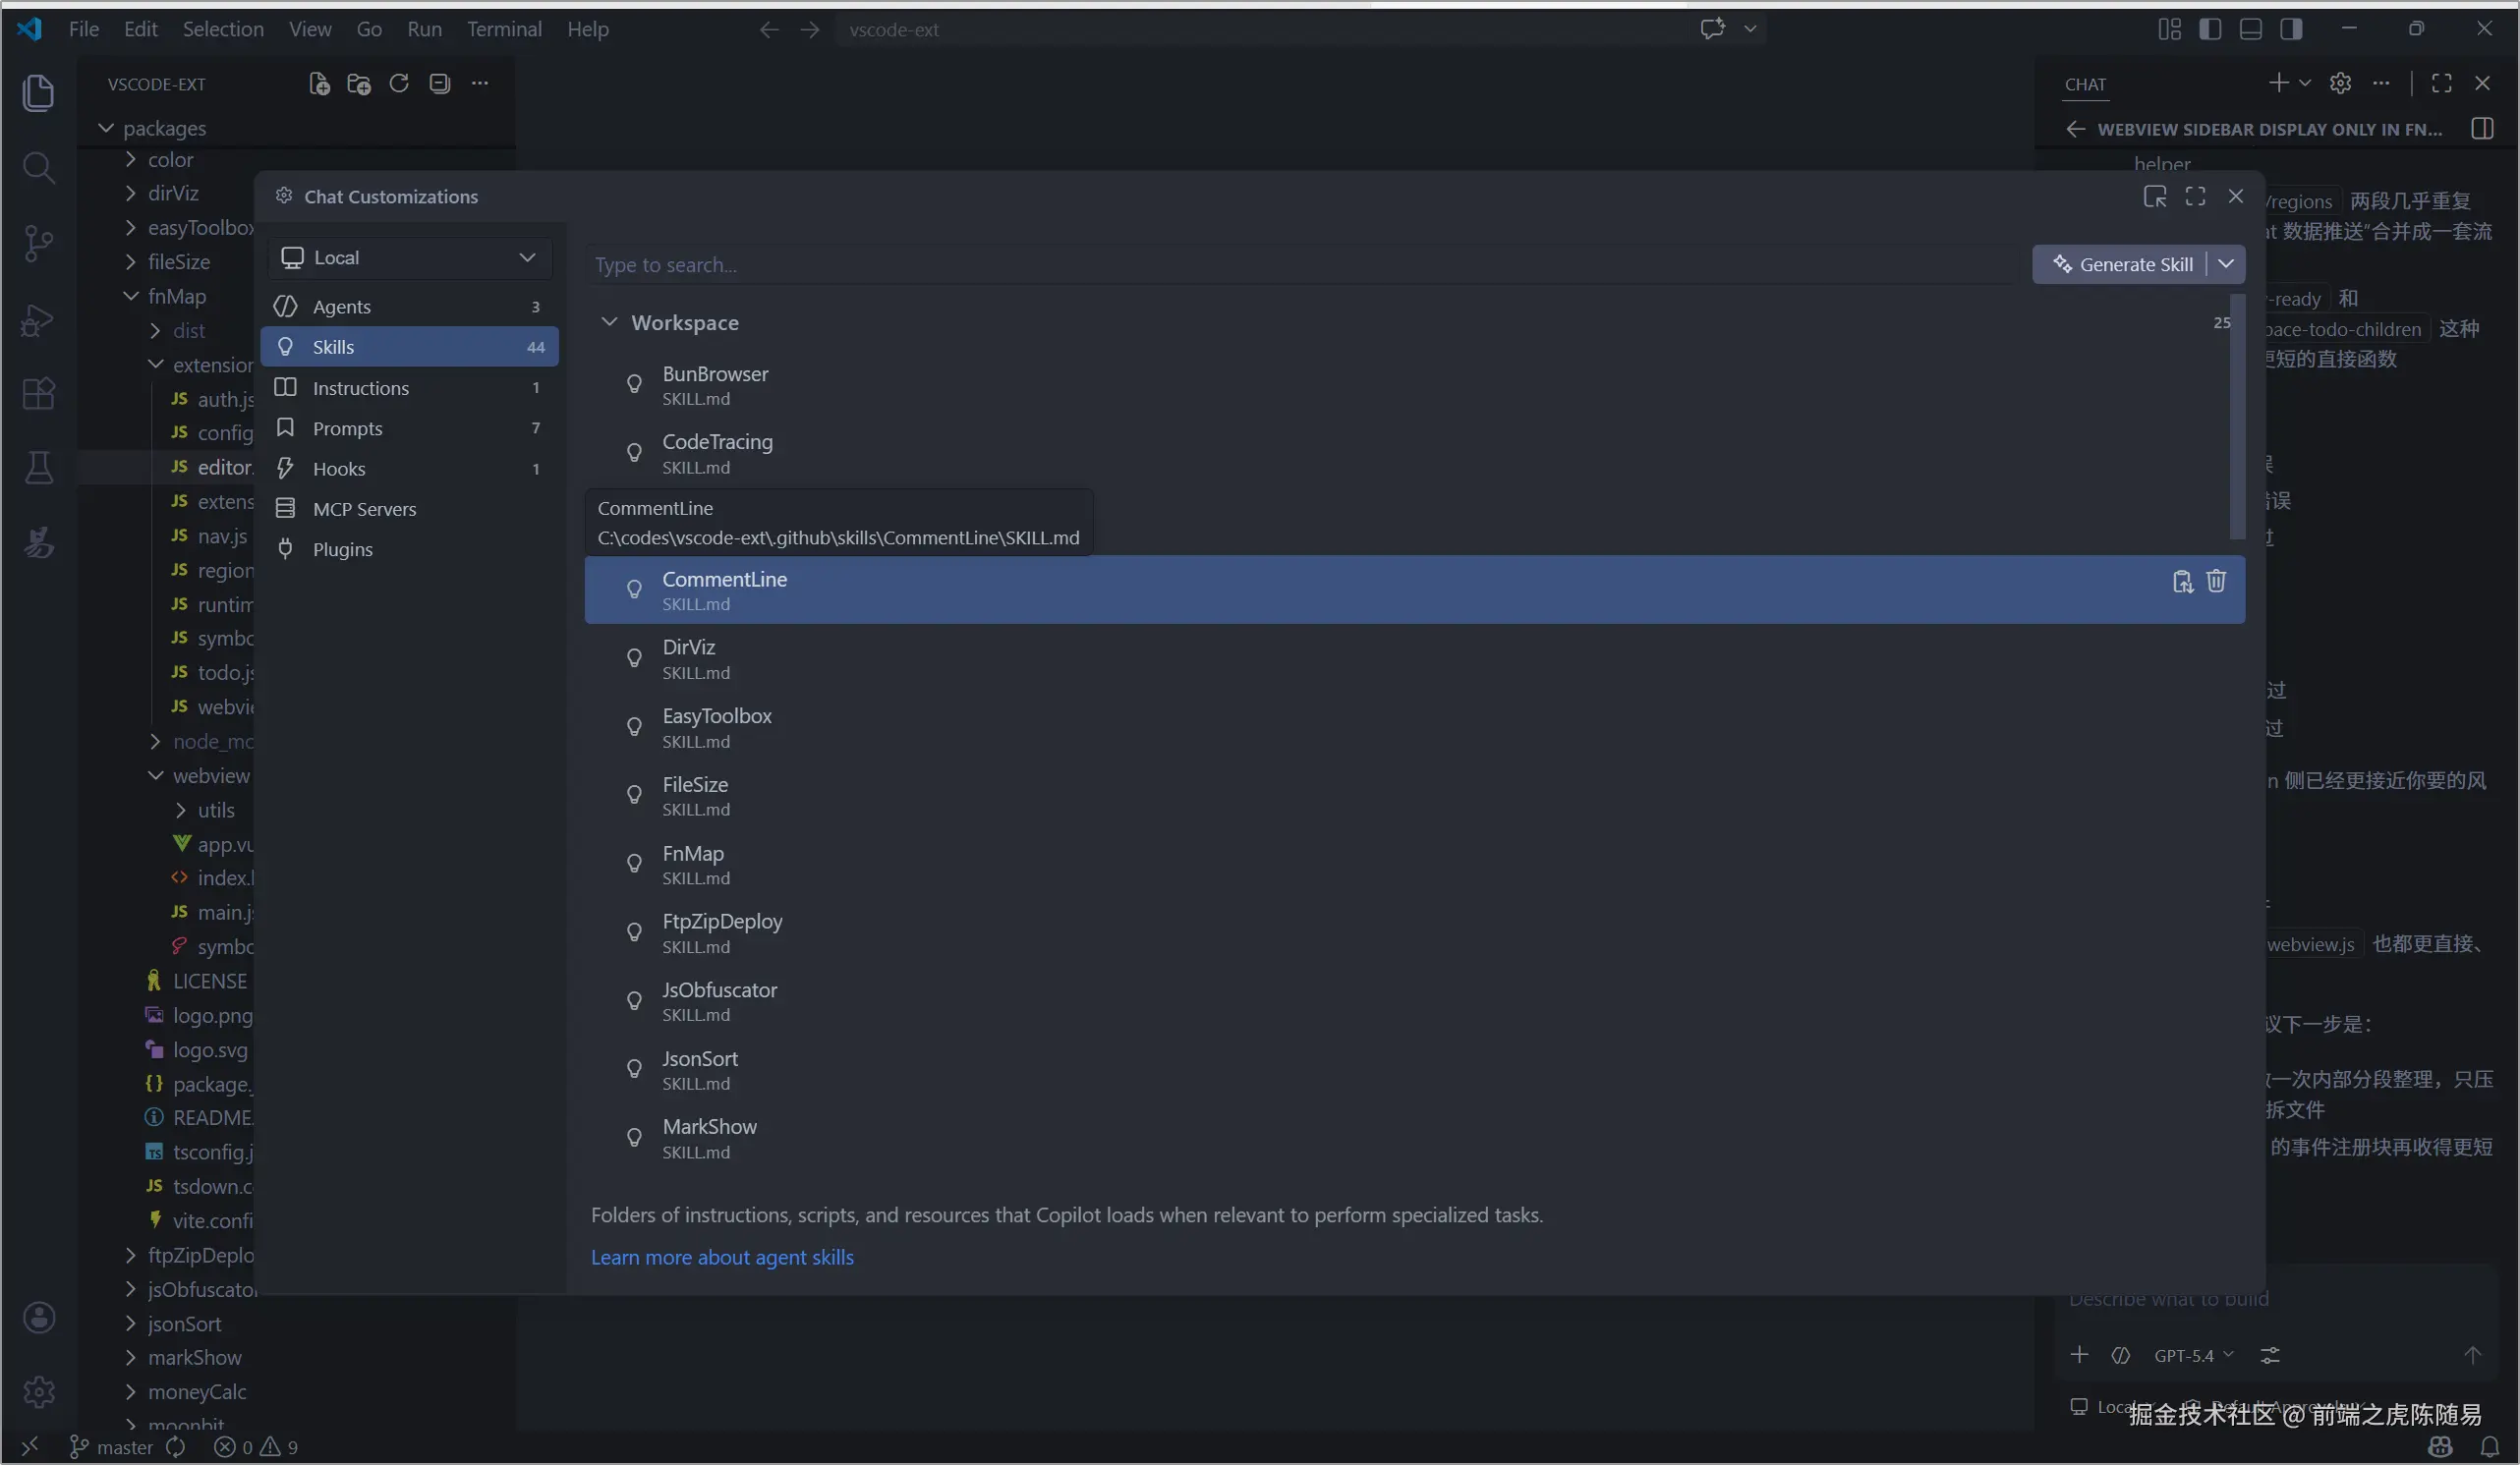Image resolution: width=2520 pixels, height=1465 pixels.
Task: Open the Local source dropdown
Action: [x=409, y=258]
